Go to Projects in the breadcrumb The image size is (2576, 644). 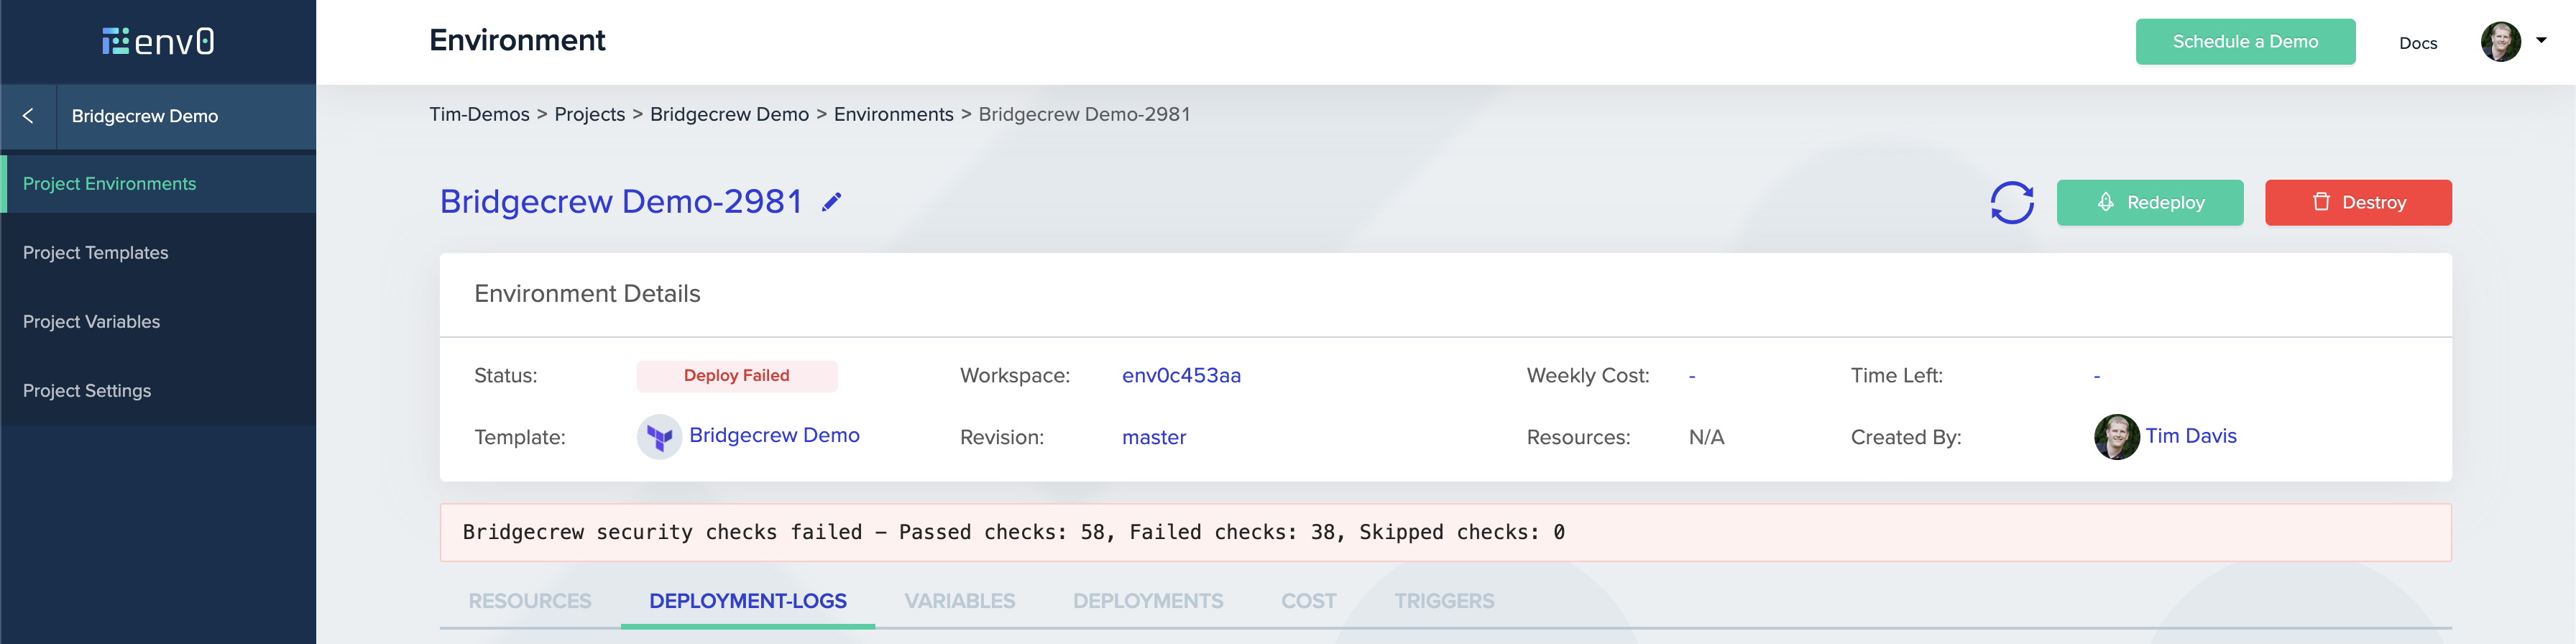590,115
